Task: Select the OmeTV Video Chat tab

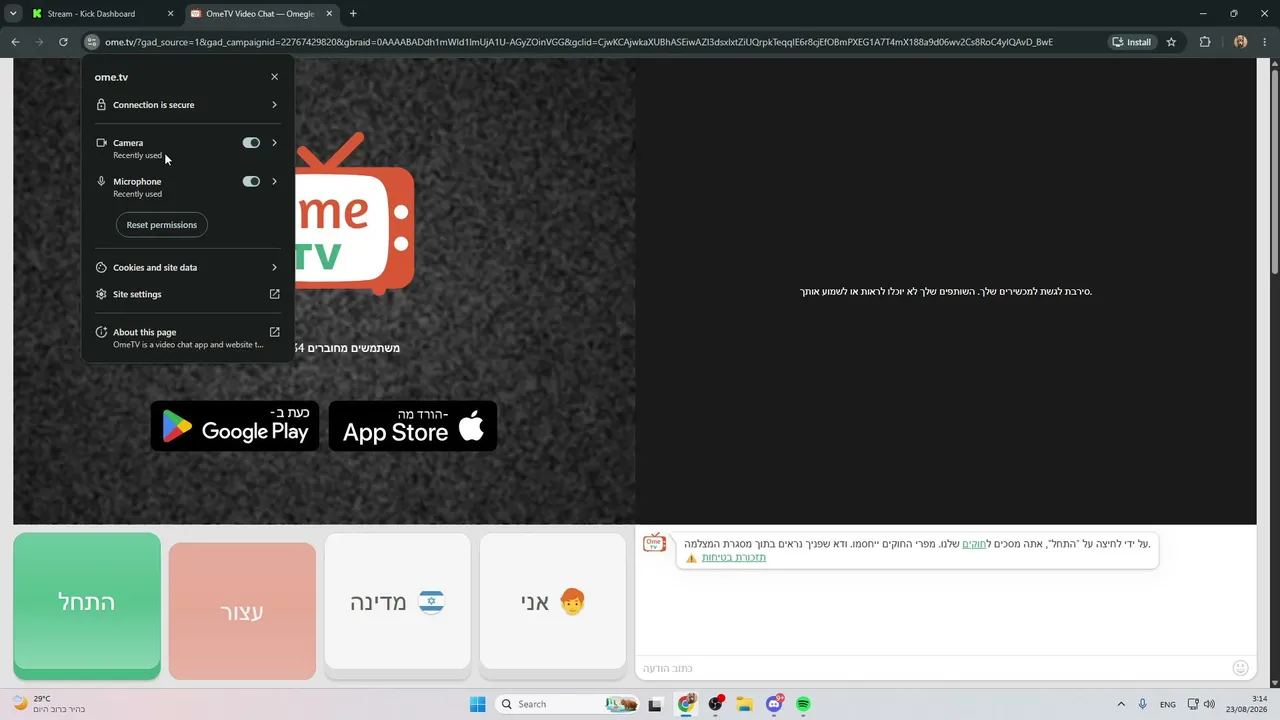Action: [x=260, y=14]
